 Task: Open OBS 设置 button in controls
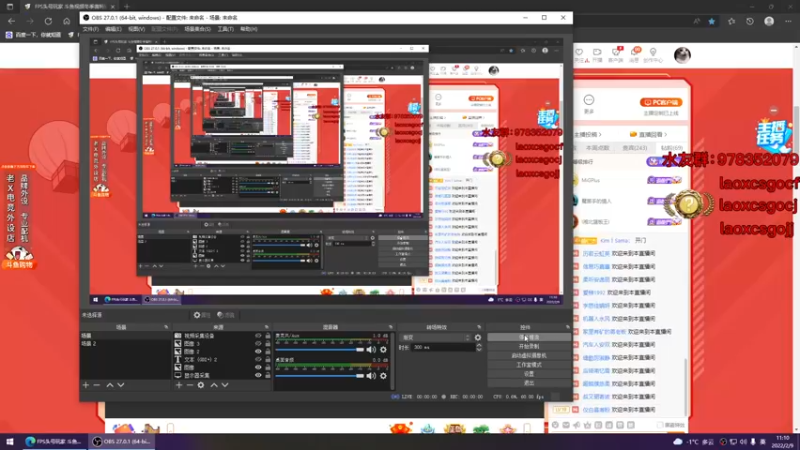pos(529,374)
